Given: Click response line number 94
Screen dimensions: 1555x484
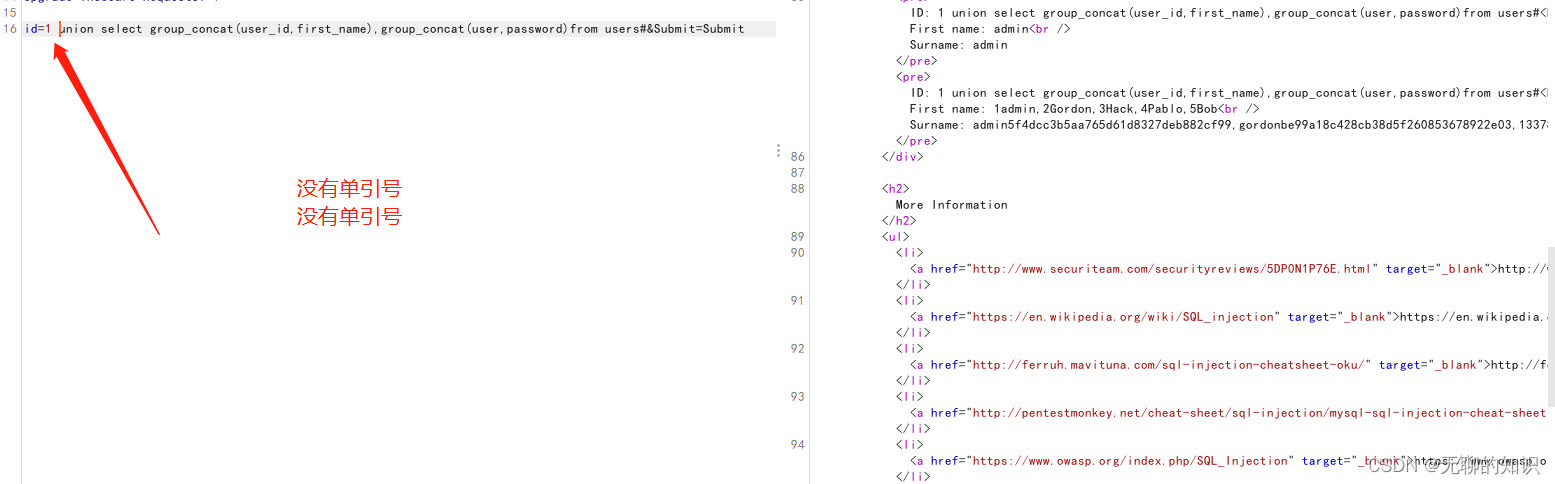Looking at the screenshot, I should (x=797, y=445).
